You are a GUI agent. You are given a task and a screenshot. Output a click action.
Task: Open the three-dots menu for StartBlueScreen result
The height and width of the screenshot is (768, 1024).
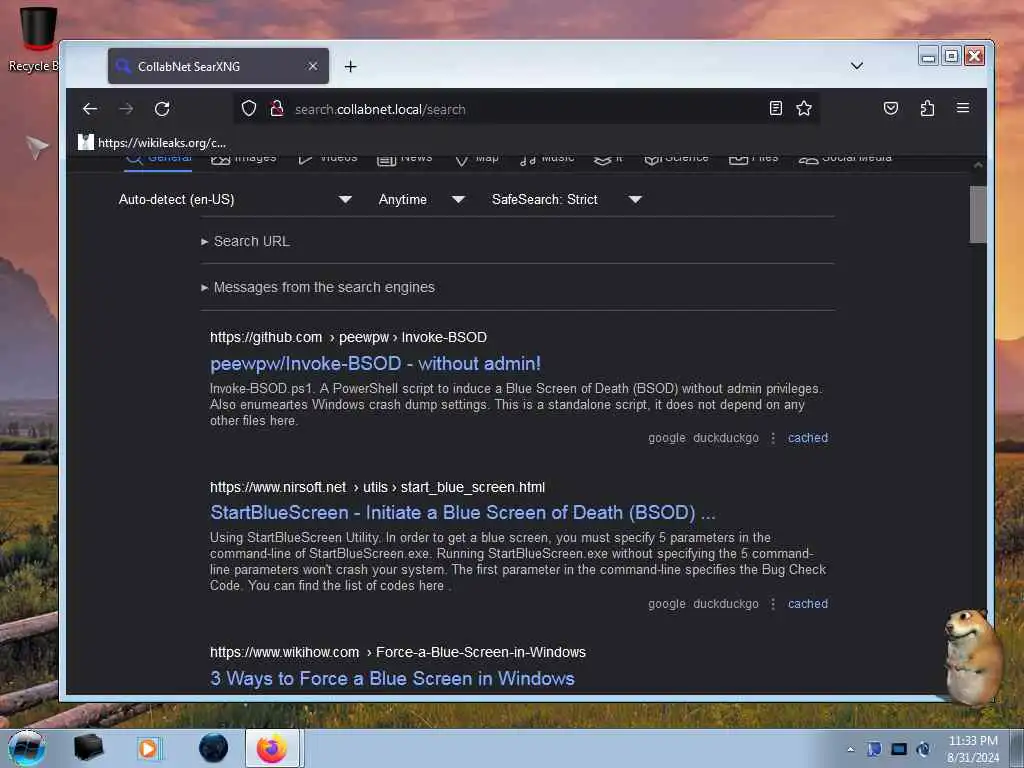pyautogui.click(x=773, y=604)
